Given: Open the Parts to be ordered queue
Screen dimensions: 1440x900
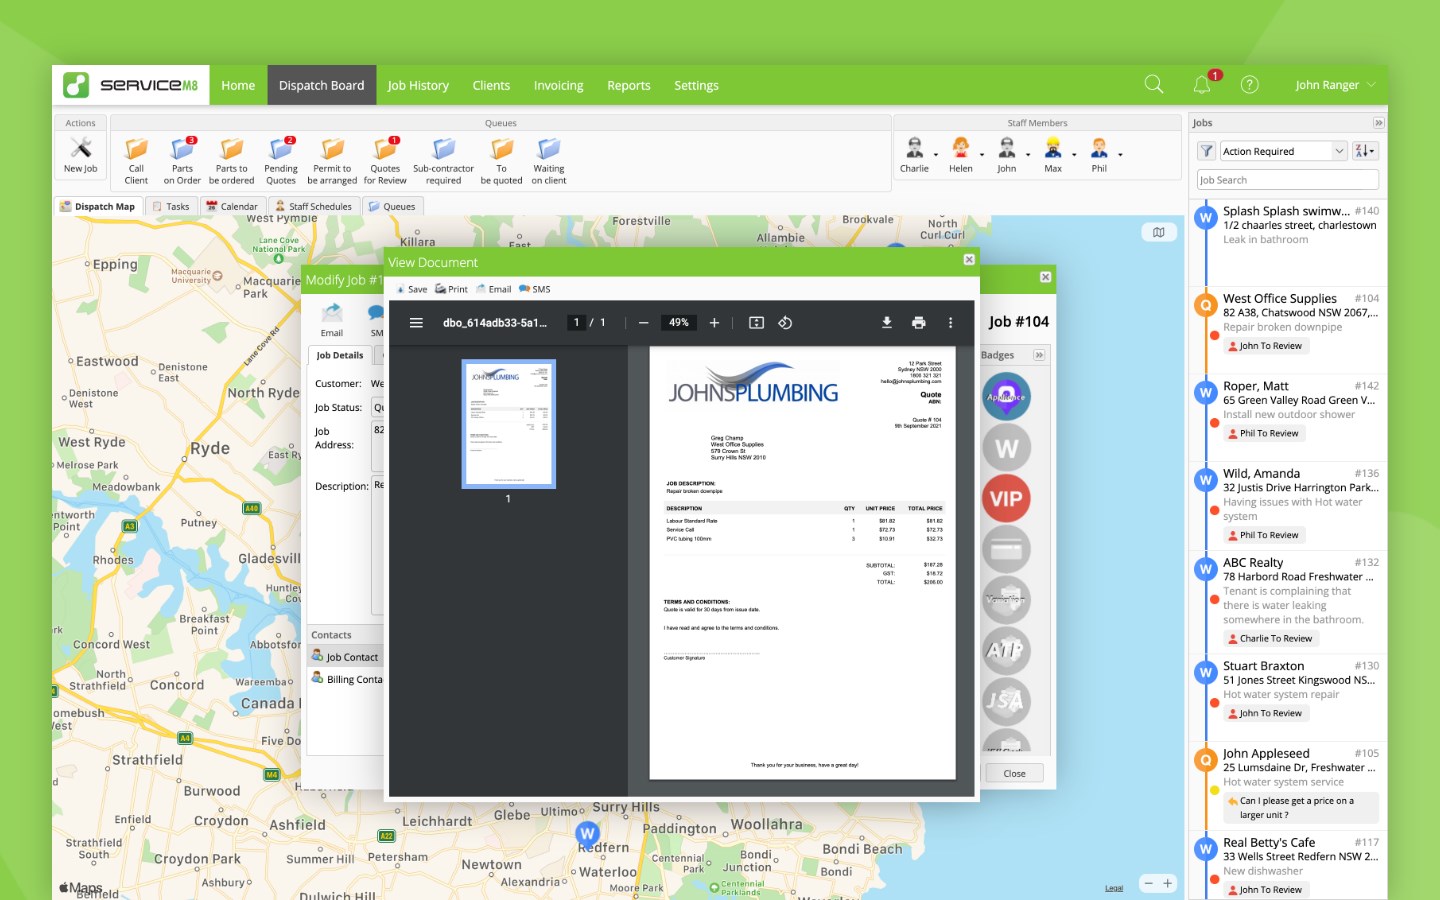Looking at the screenshot, I should pyautogui.click(x=231, y=160).
